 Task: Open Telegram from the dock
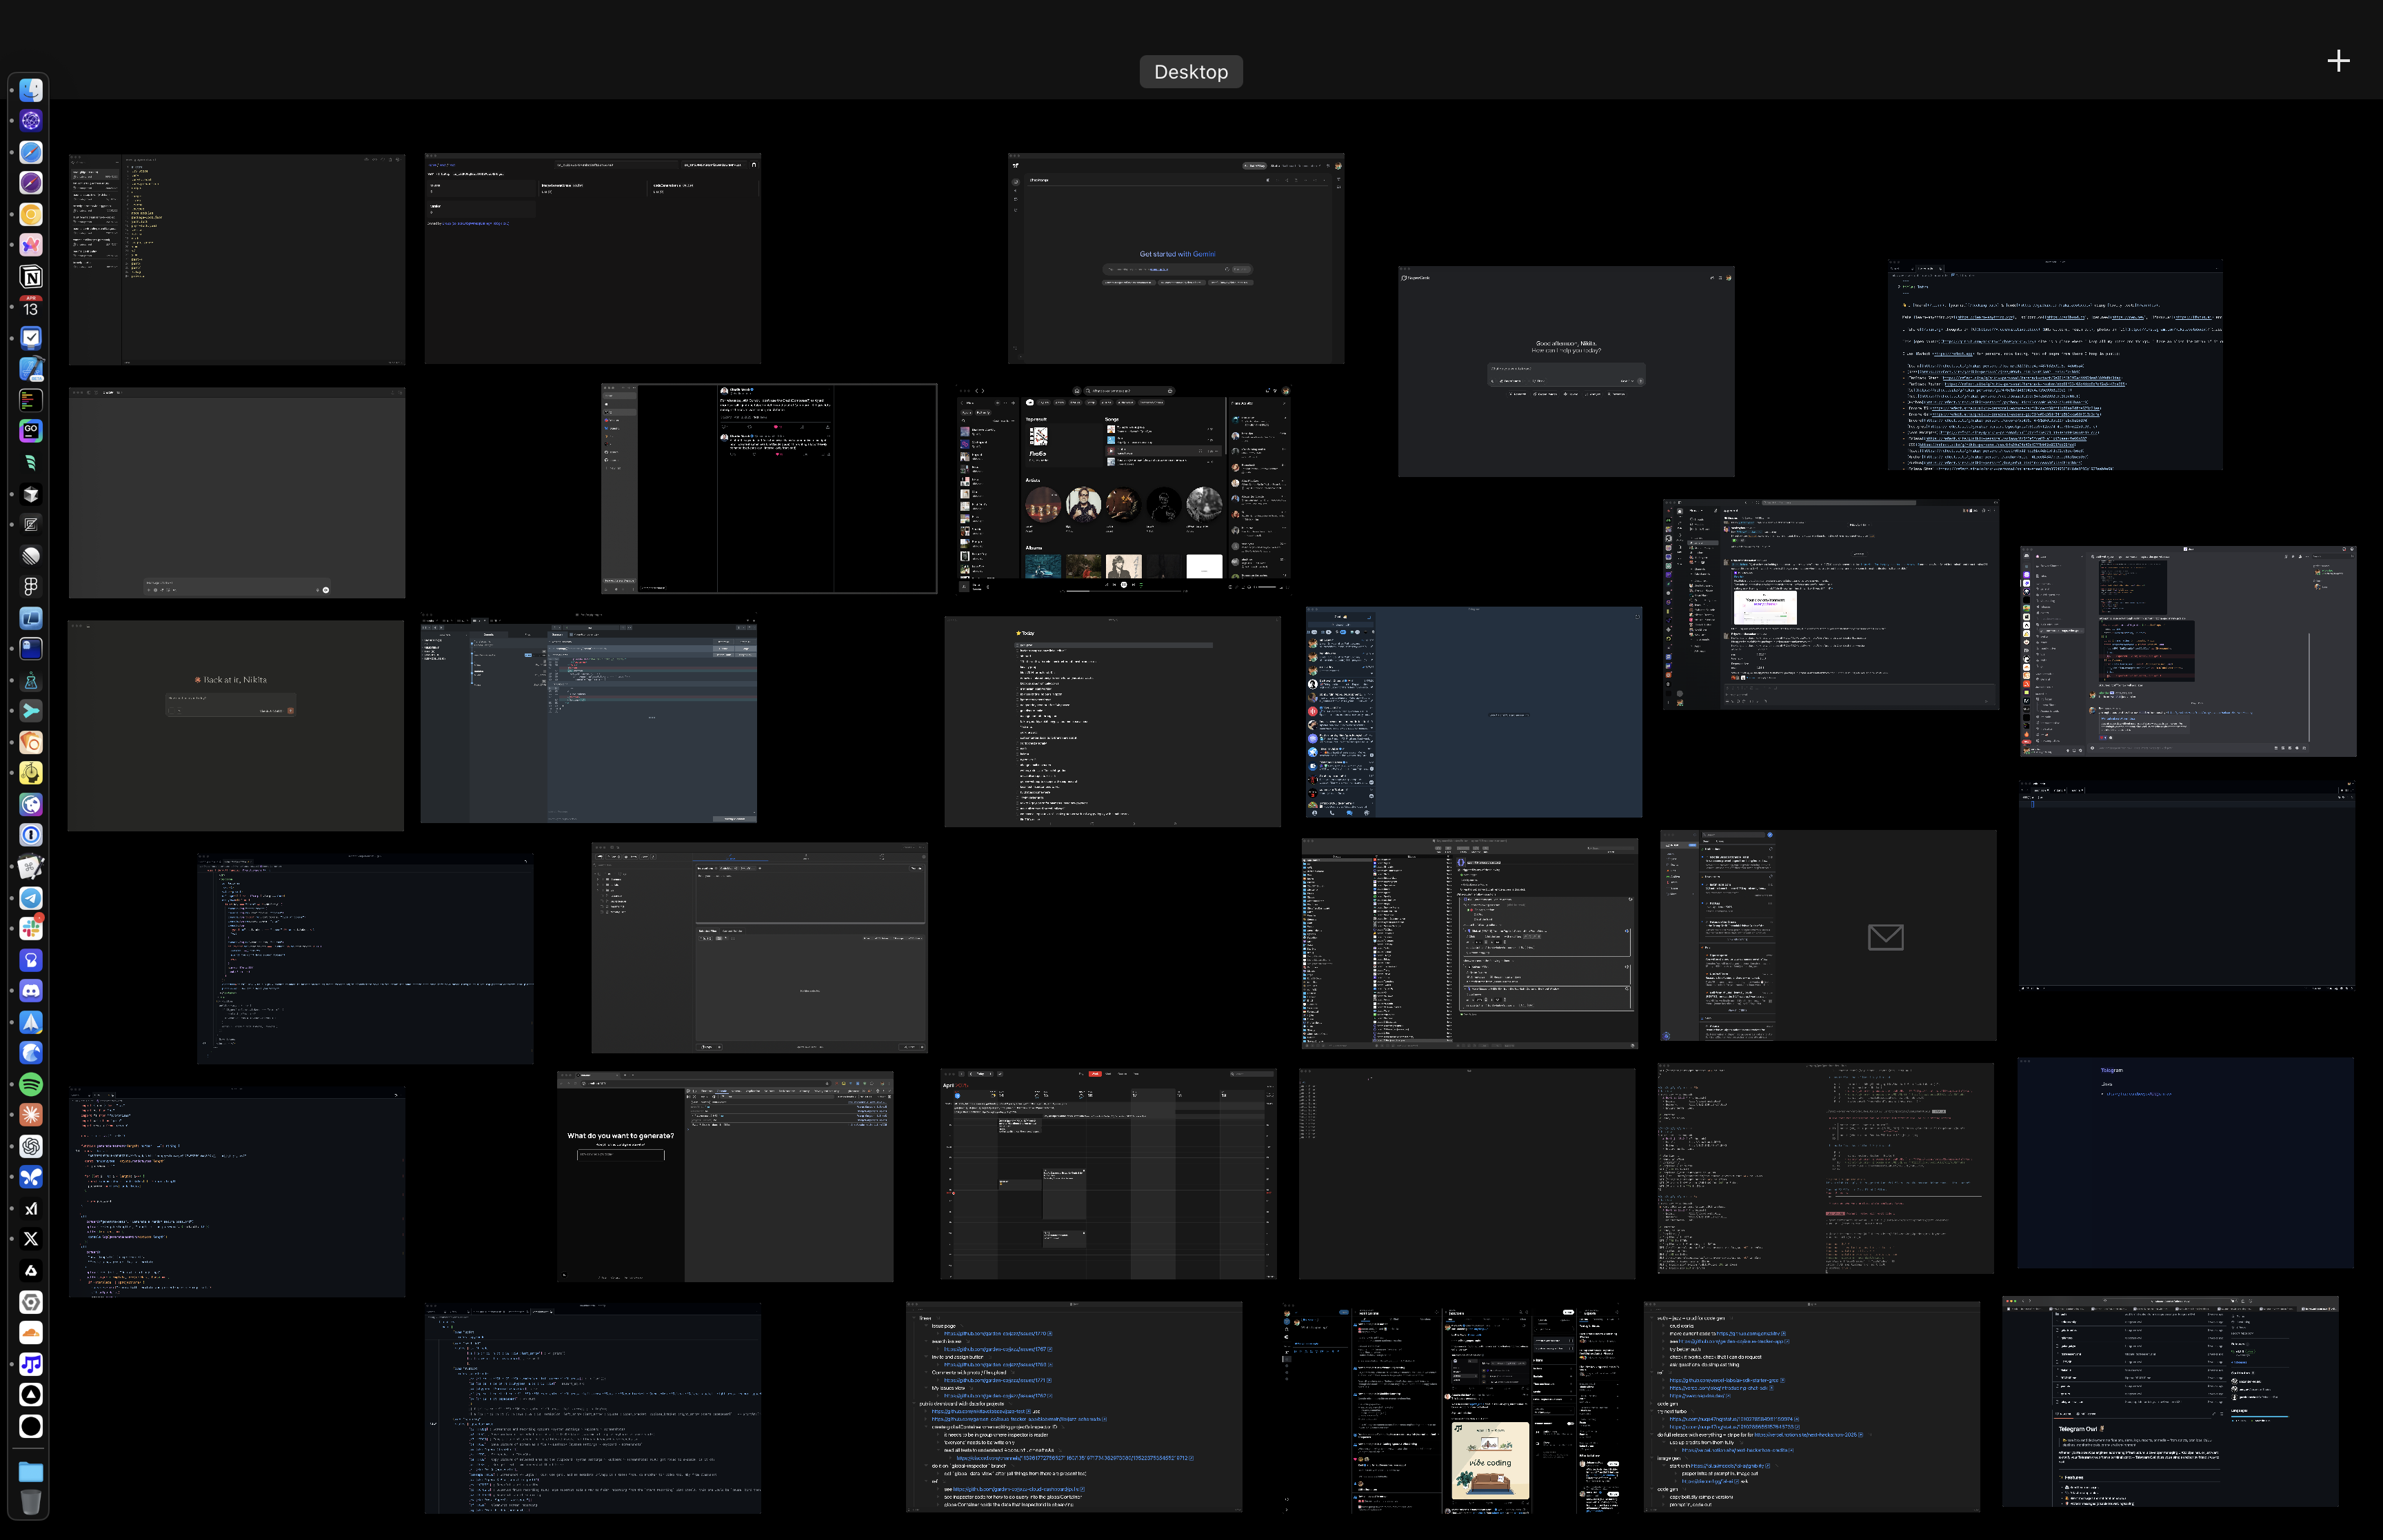point(31,898)
